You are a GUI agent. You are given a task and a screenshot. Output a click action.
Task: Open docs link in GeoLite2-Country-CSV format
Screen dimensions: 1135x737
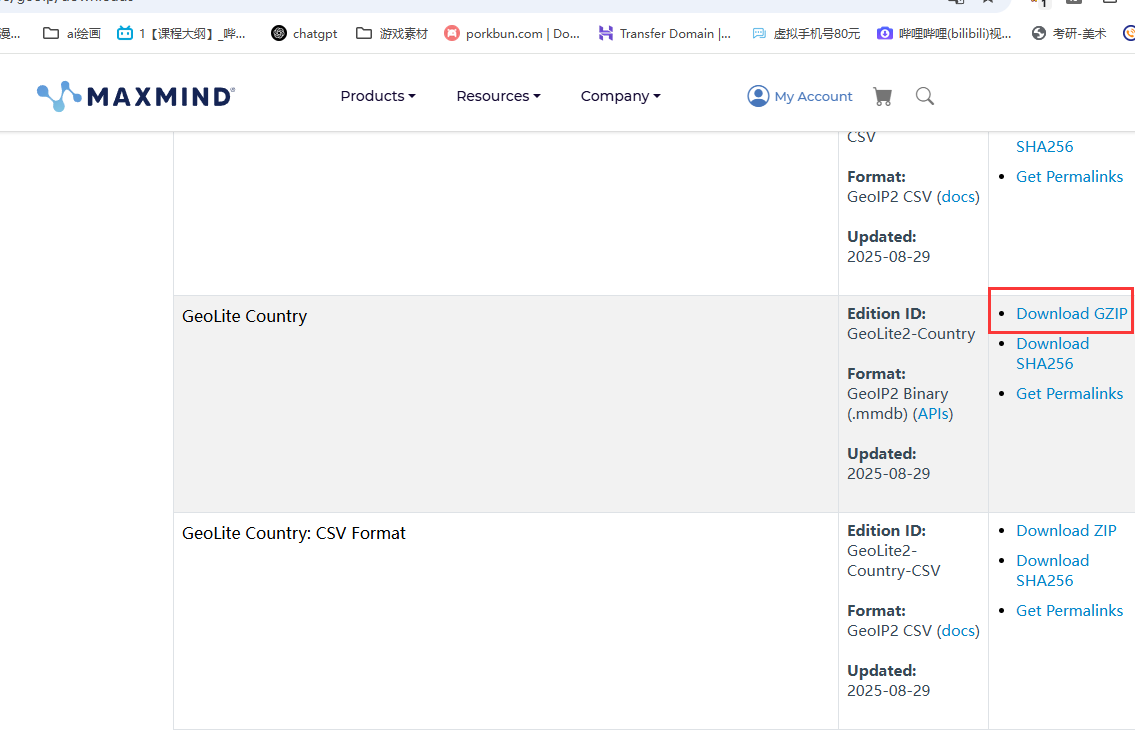pos(958,631)
